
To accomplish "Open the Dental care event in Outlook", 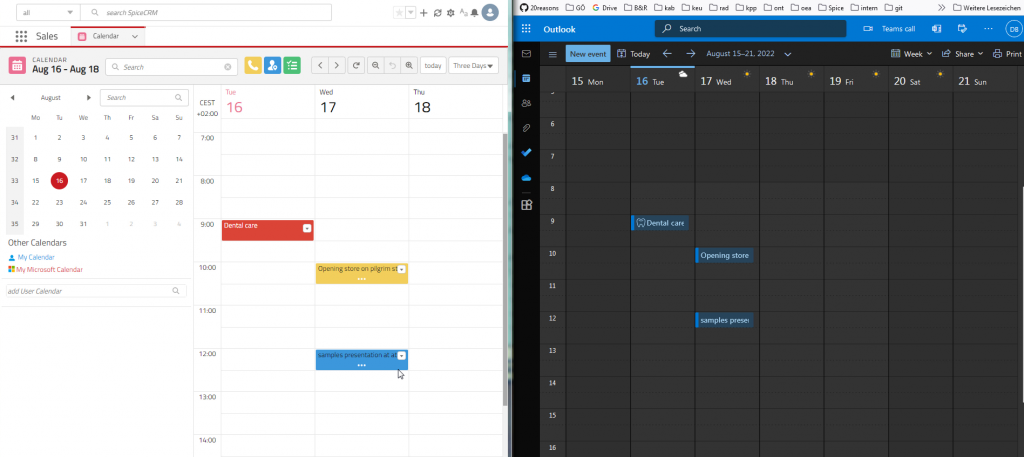I will pyautogui.click(x=660, y=223).
